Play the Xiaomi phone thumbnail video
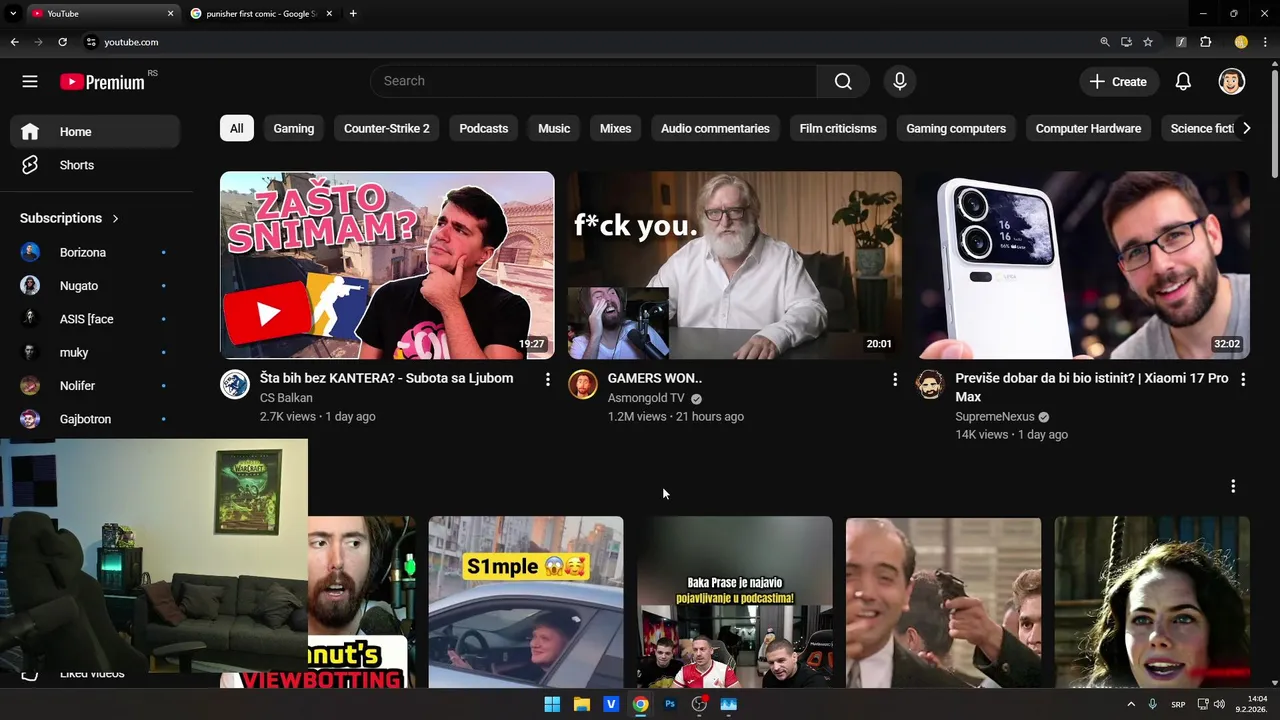 pos(1083,265)
